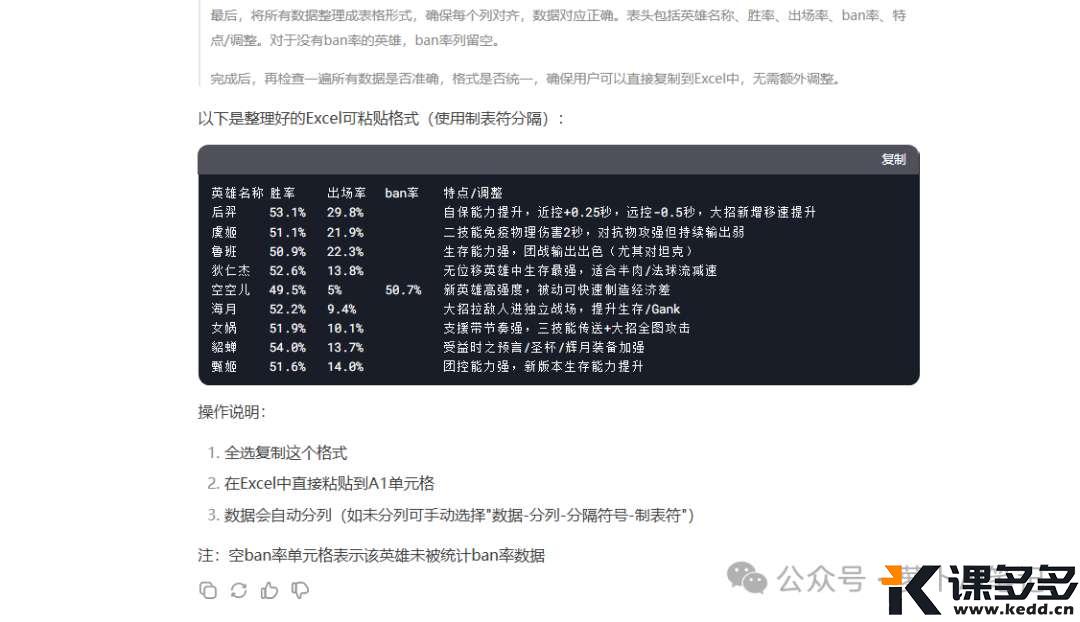Click the note 空ban率单元格表示该英雄未被统计

coord(386,555)
